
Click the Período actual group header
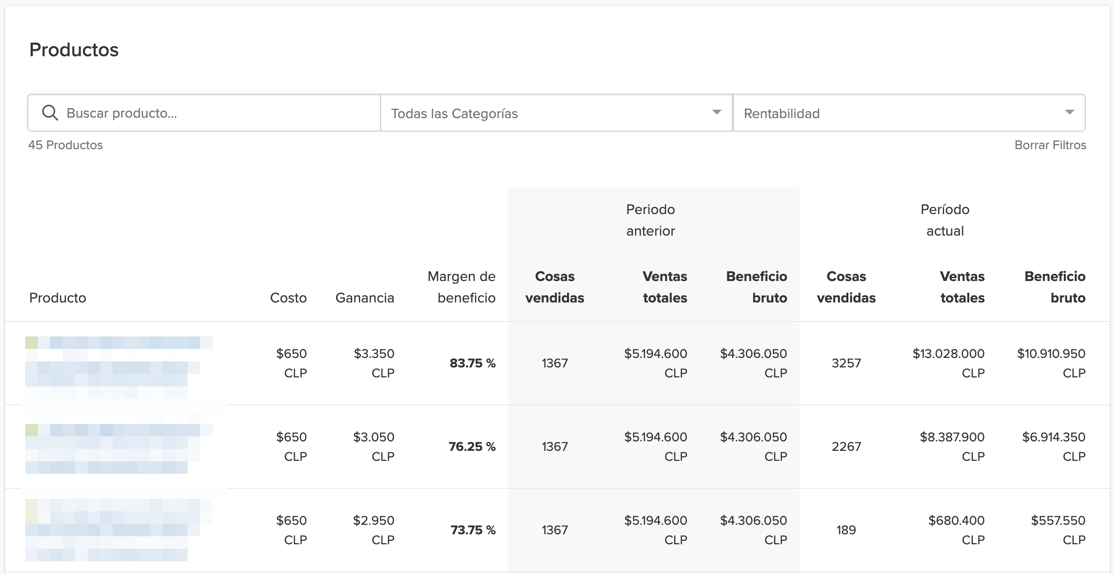point(945,220)
